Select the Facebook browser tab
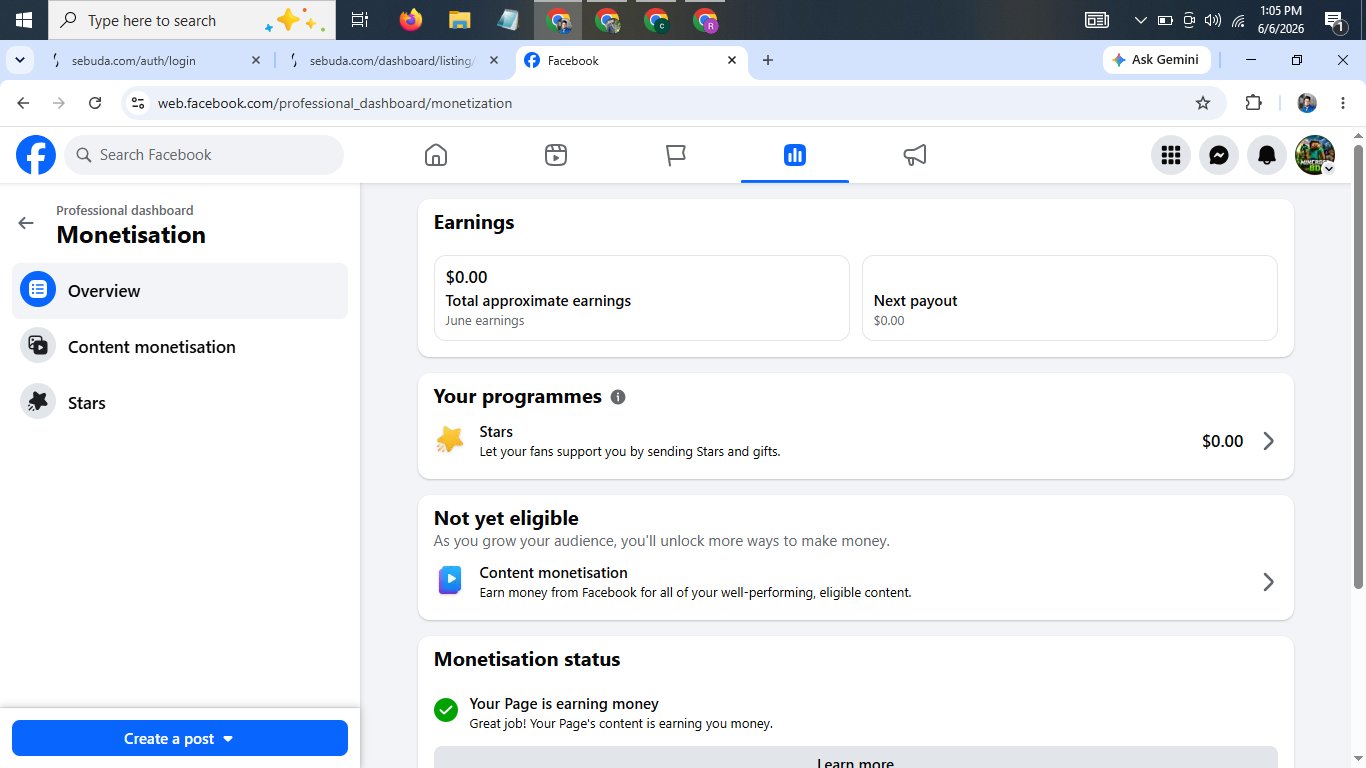Image resolution: width=1366 pixels, height=768 pixels. (632, 60)
